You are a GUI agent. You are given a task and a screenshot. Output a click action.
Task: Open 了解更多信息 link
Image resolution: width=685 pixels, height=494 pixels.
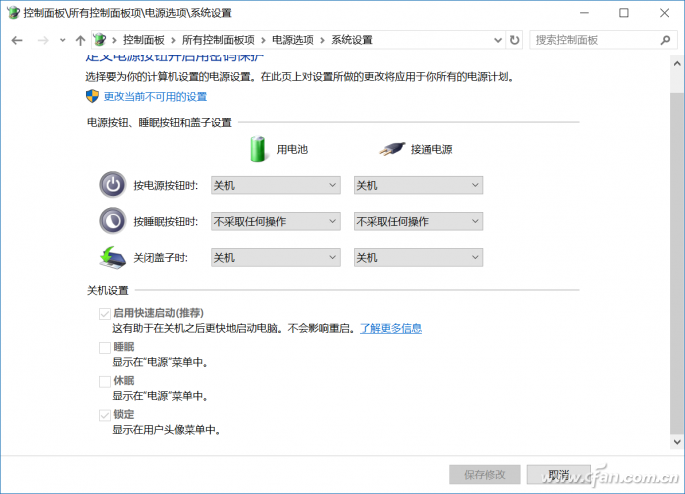(391, 328)
